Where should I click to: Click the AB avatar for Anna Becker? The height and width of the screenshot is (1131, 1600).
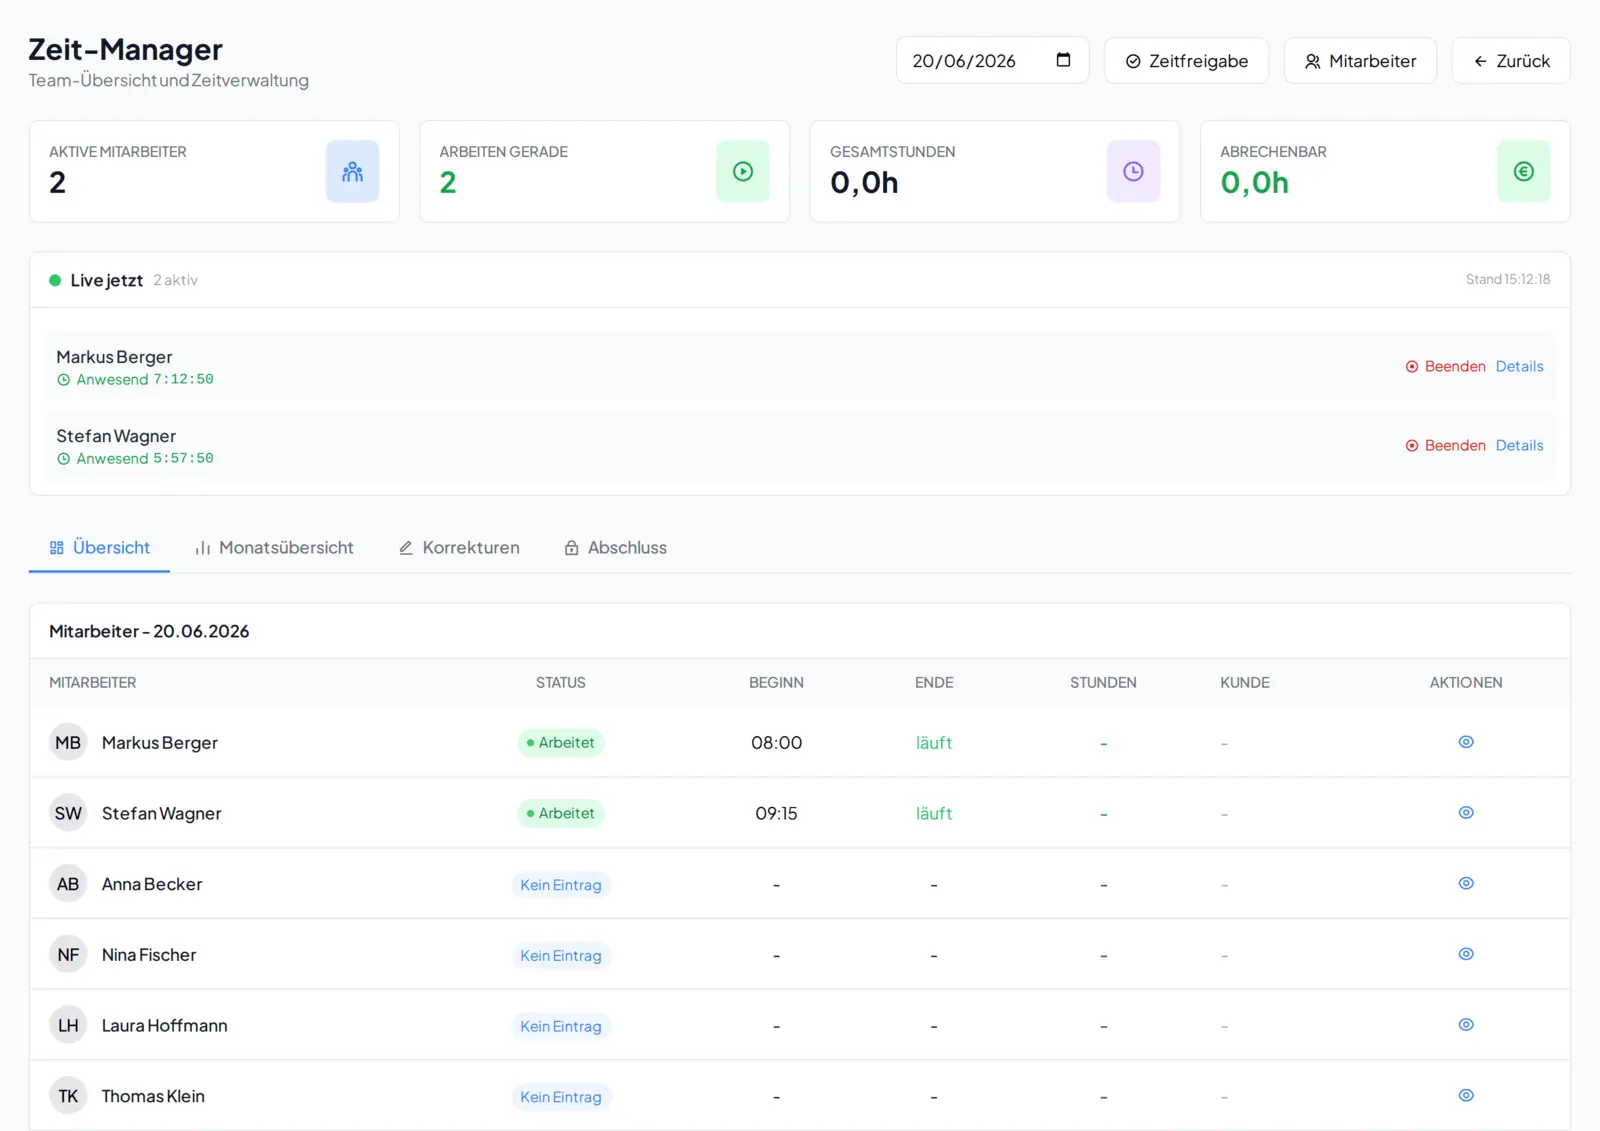(x=68, y=884)
